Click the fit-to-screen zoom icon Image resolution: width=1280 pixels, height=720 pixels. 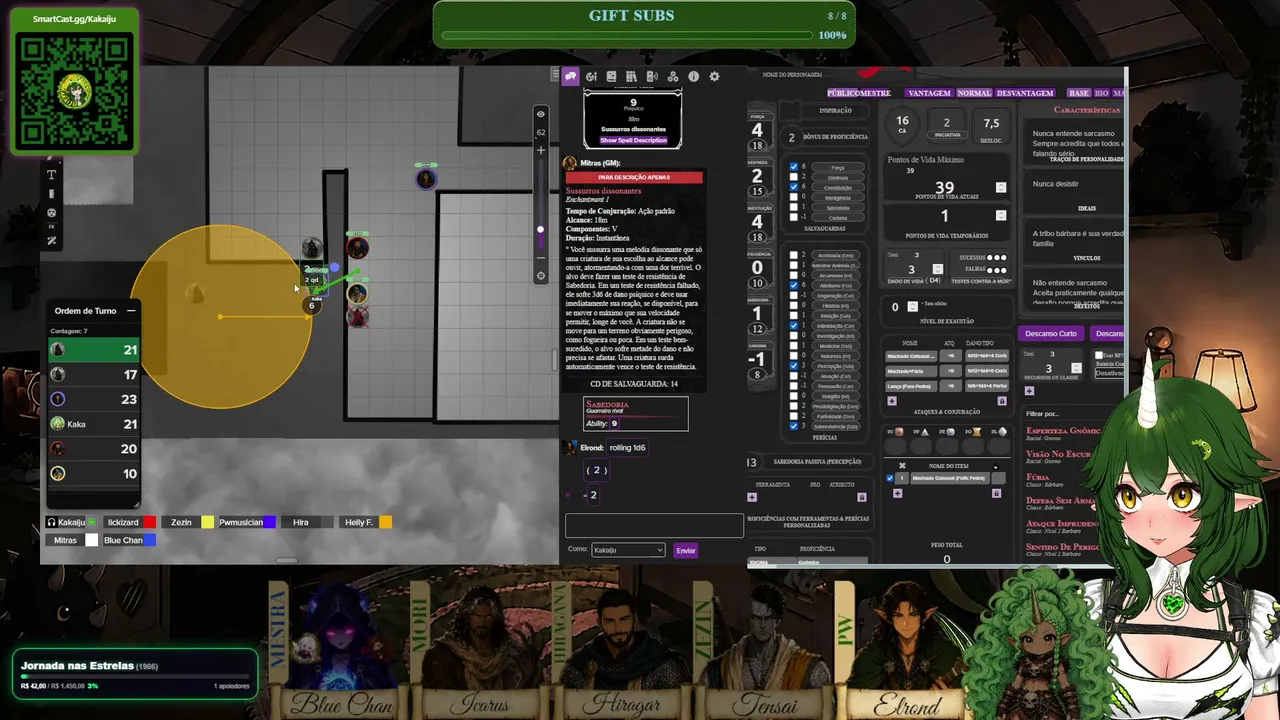541,275
